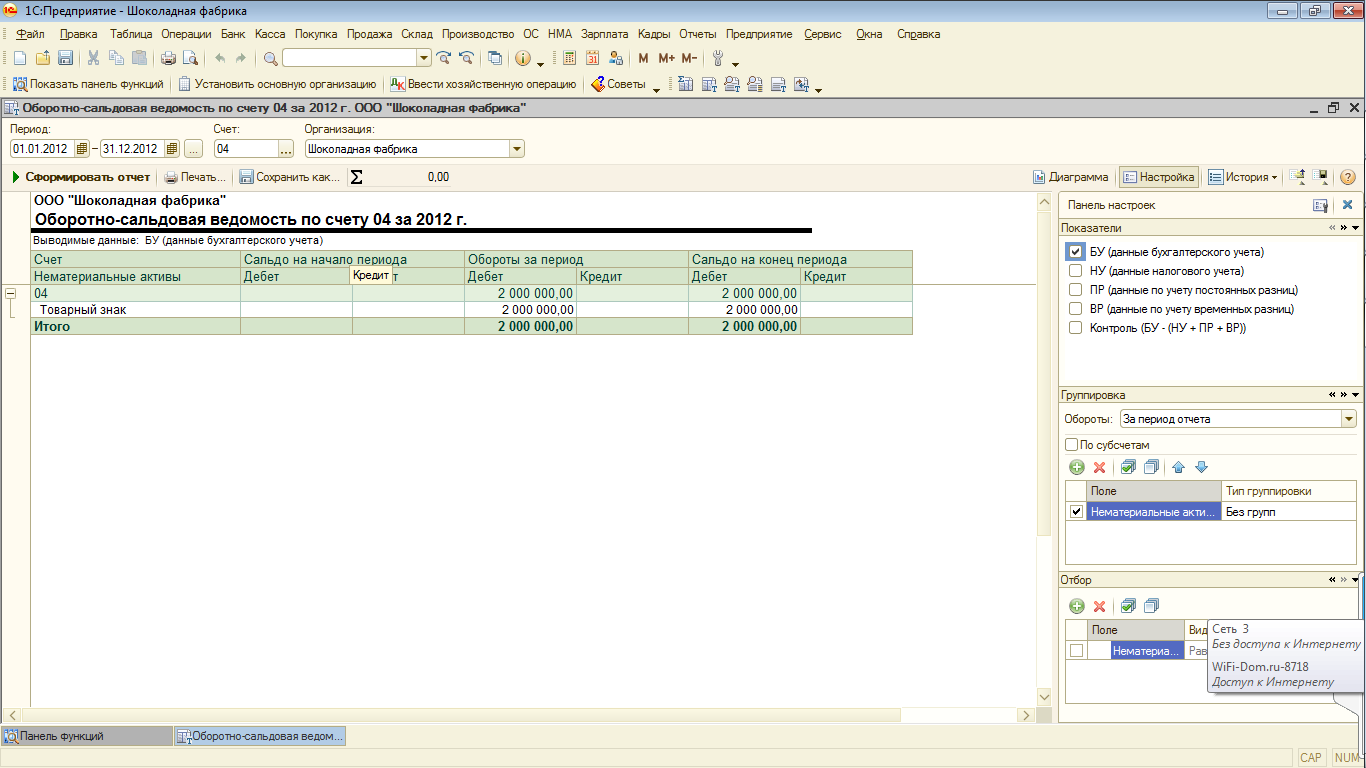Click the Open file folder icon
The height and width of the screenshot is (768, 1366).
click(x=42, y=58)
